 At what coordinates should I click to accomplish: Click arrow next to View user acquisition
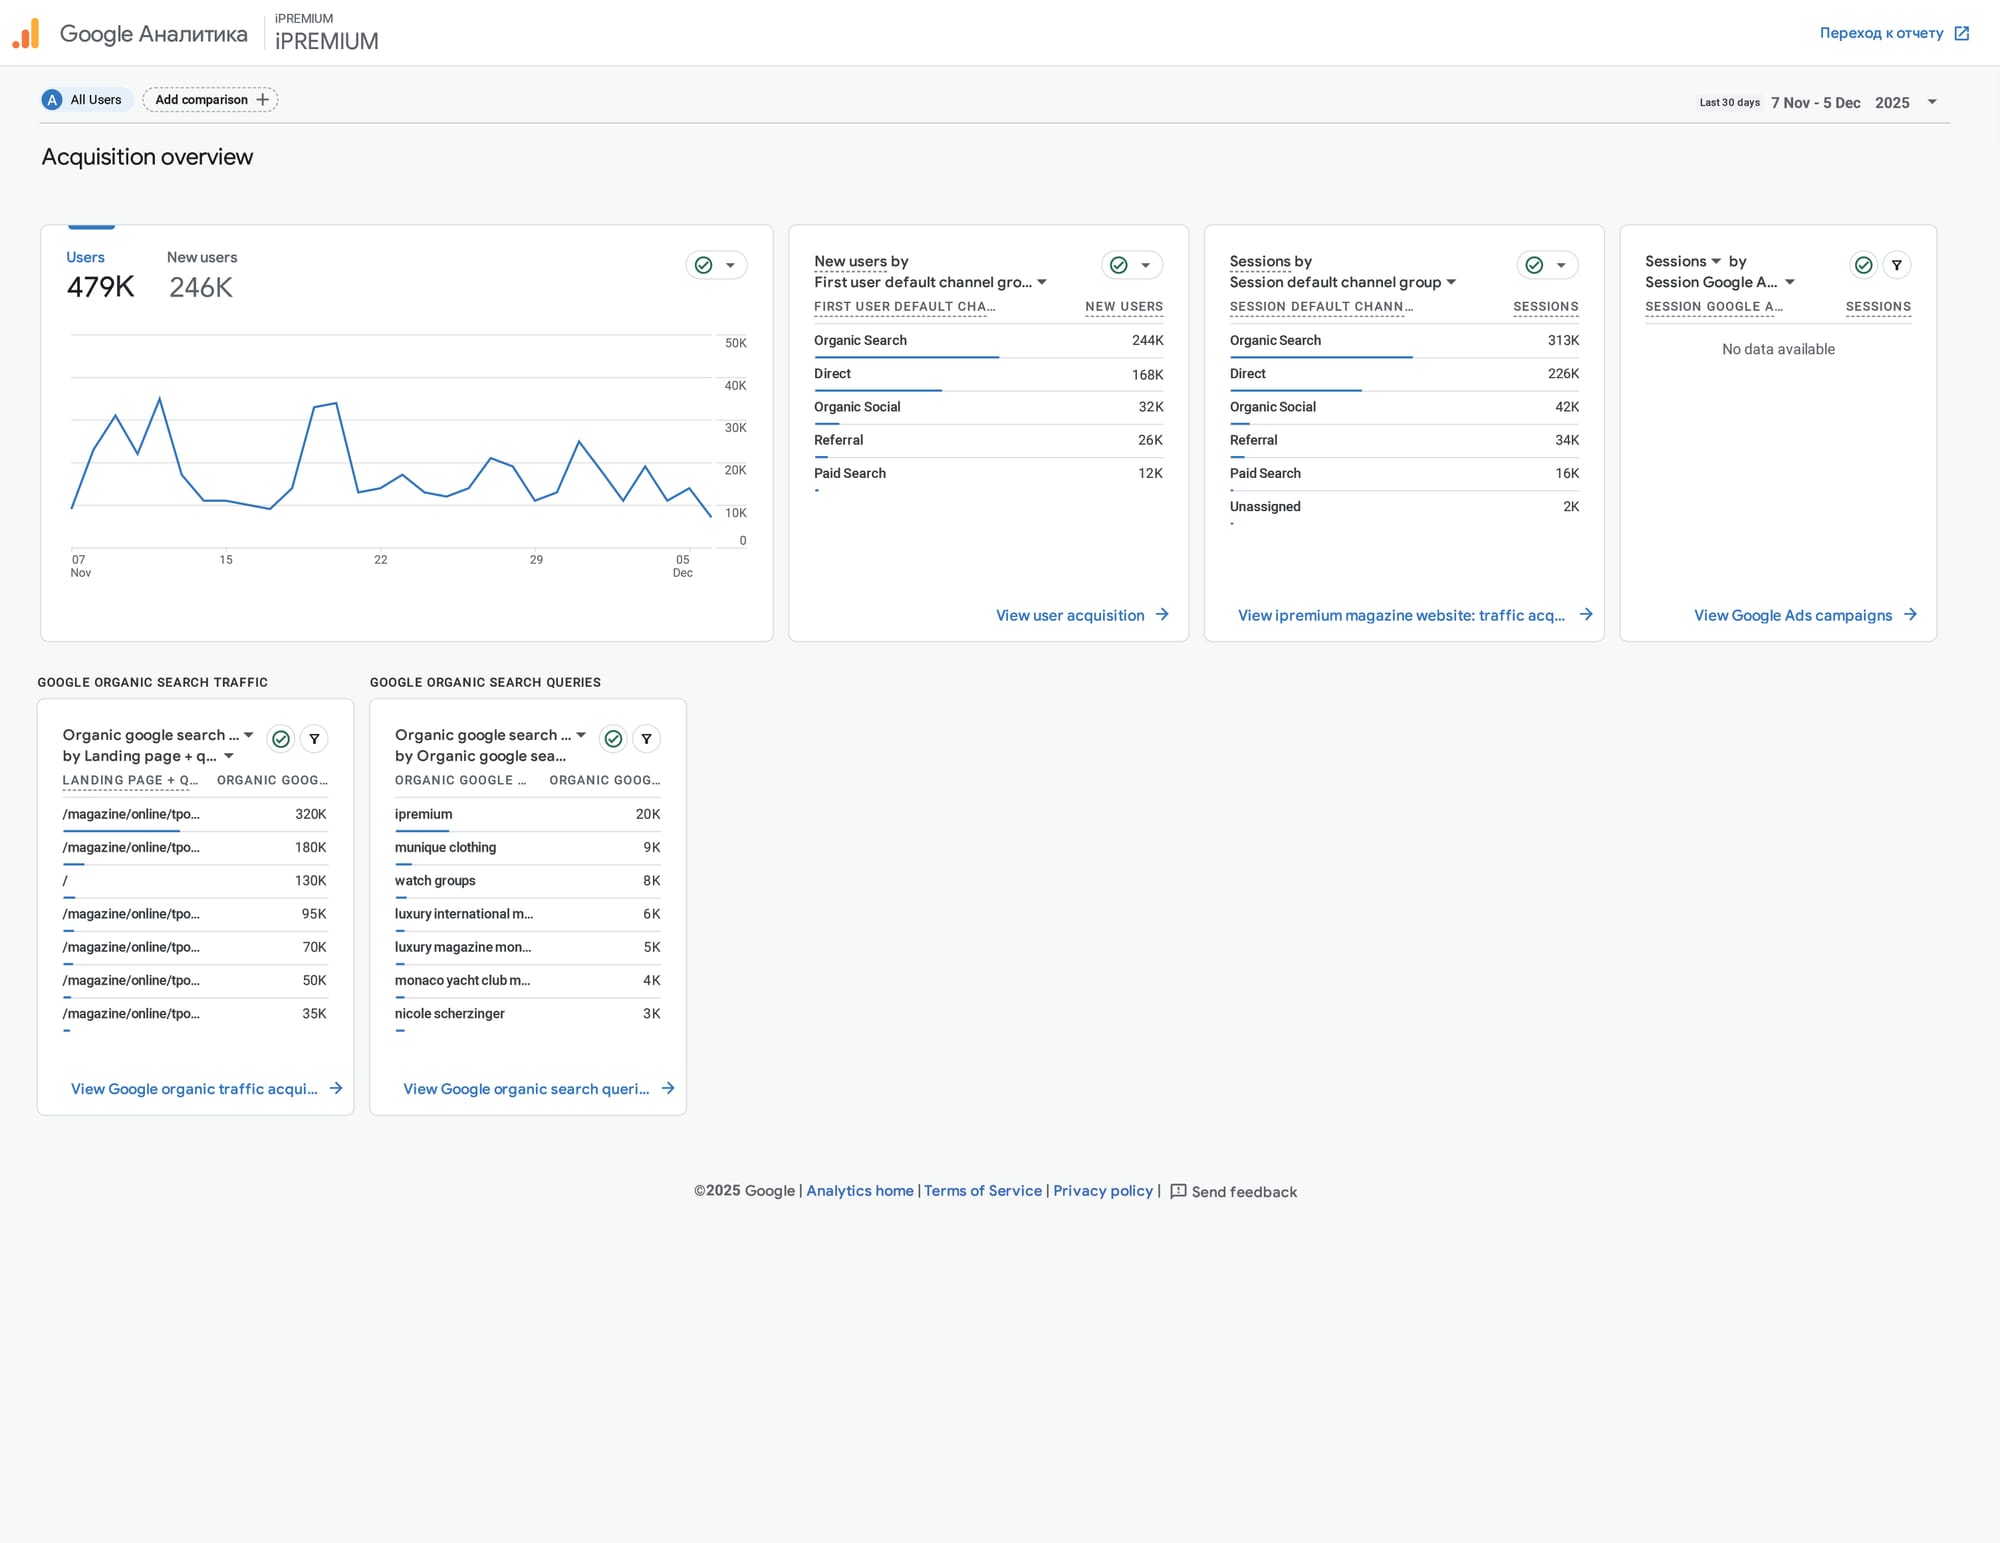1162,615
